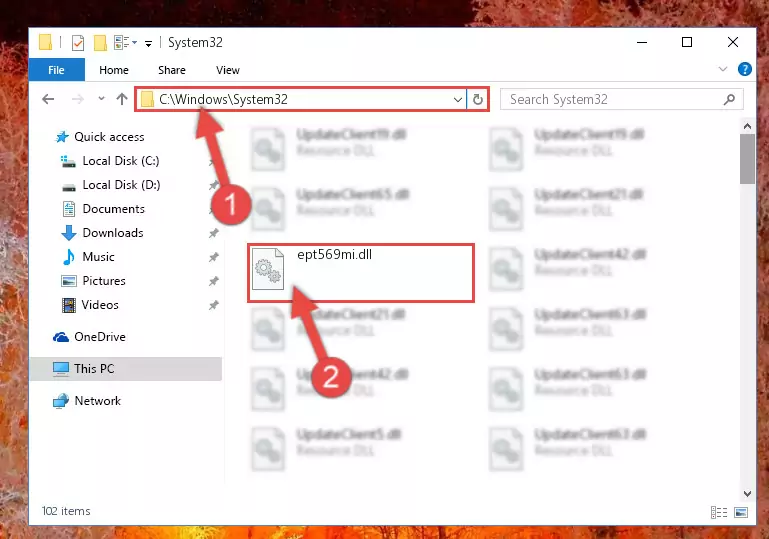Image resolution: width=769 pixels, height=539 pixels.
Task: Close the System32 window
Action: (733, 43)
